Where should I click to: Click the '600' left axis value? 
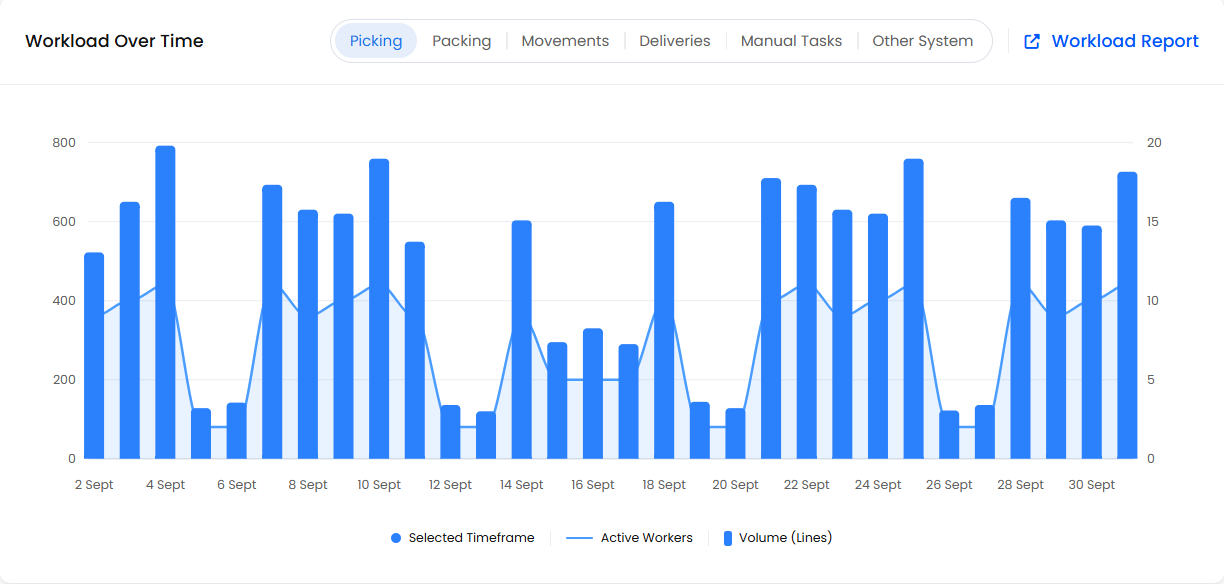pyautogui.click(x=64, y=222)
